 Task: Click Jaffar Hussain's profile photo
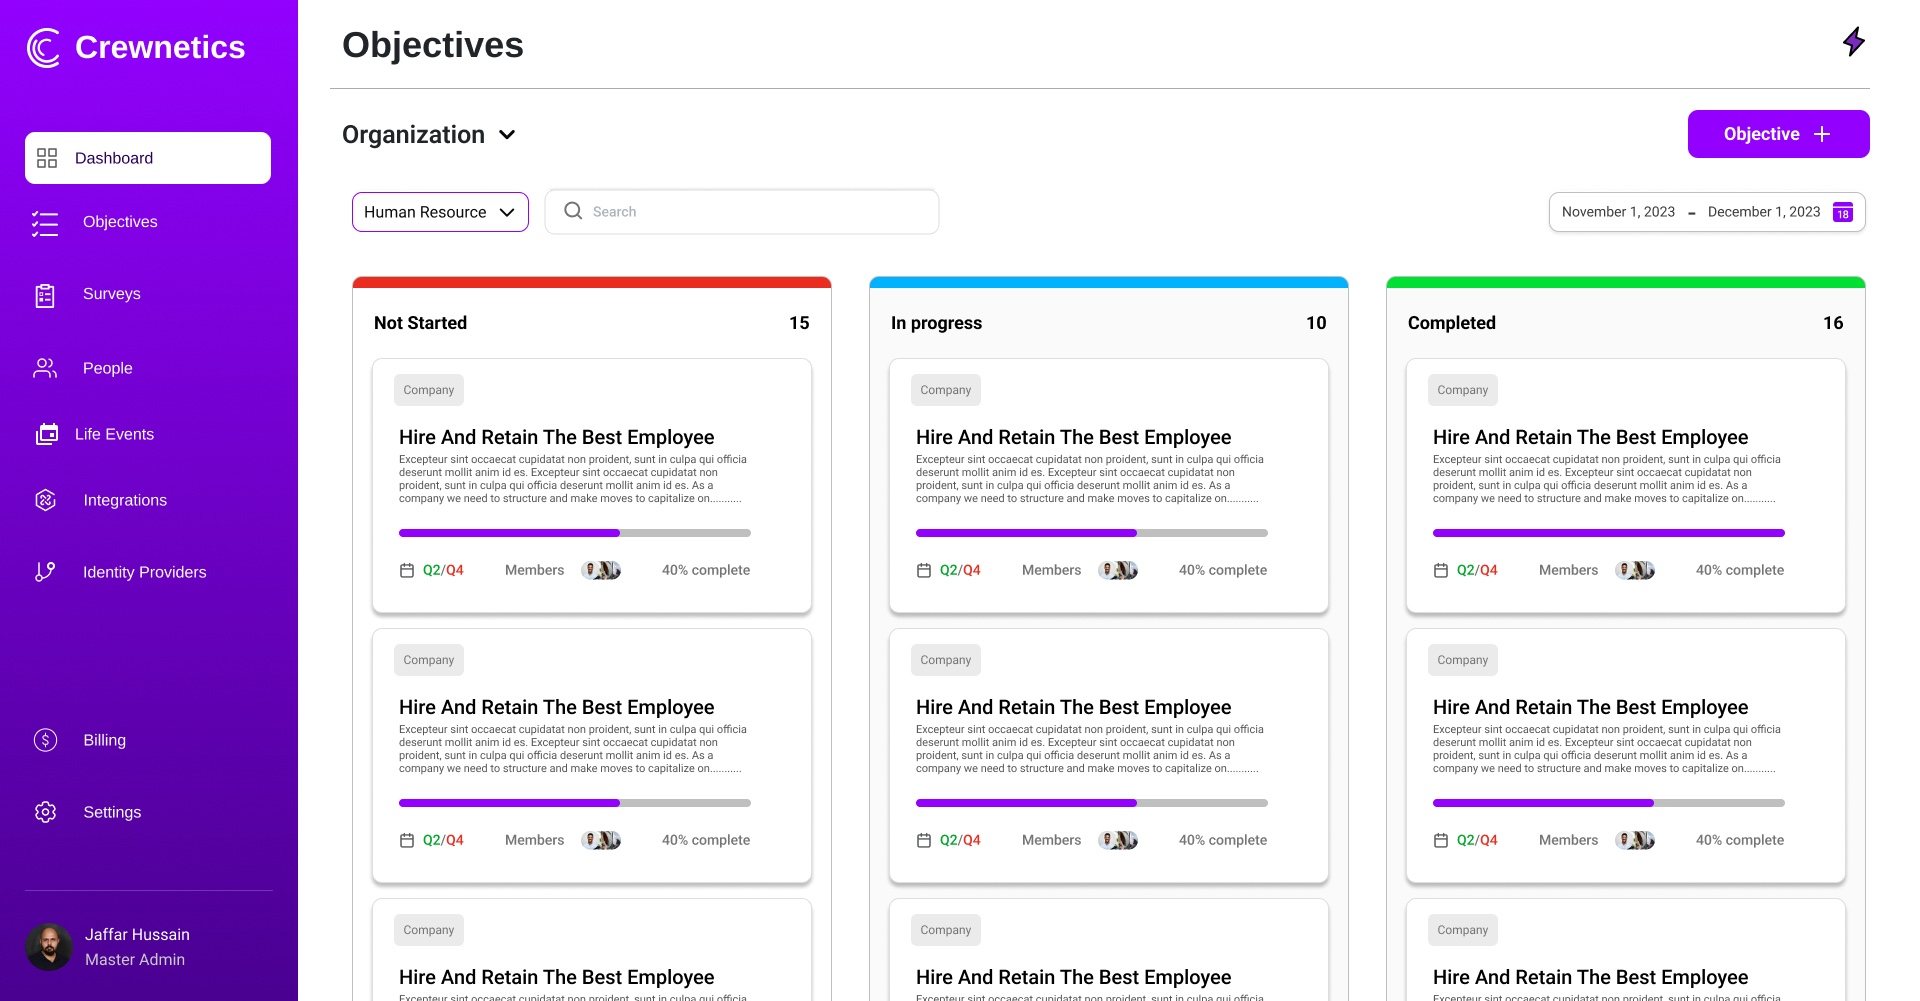pos(49,947)
